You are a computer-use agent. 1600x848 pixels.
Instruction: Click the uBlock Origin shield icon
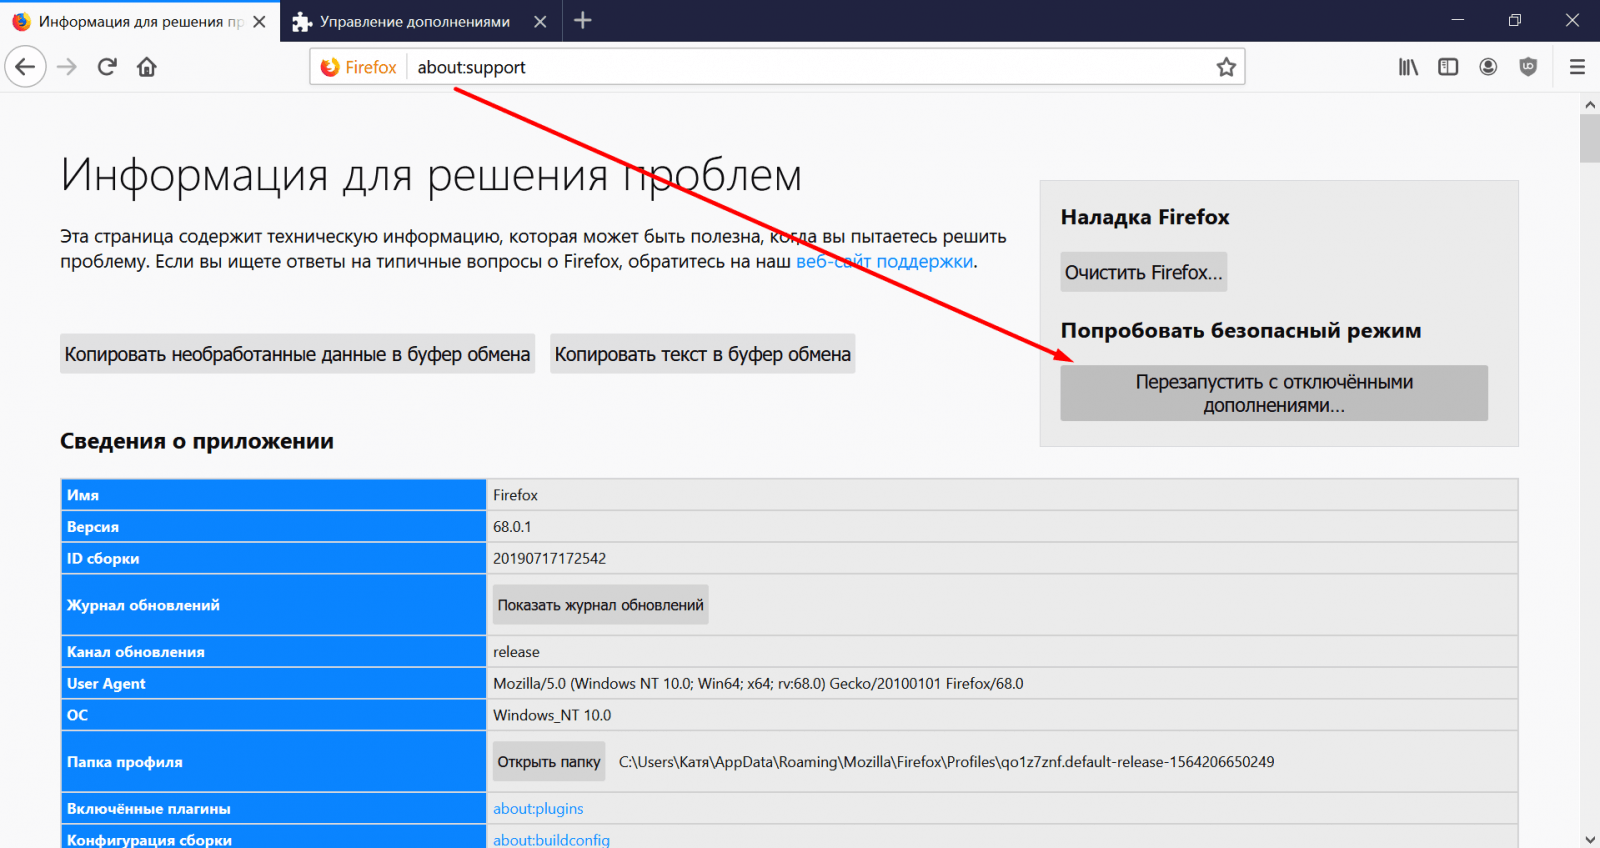click(x=1528, y=67)
